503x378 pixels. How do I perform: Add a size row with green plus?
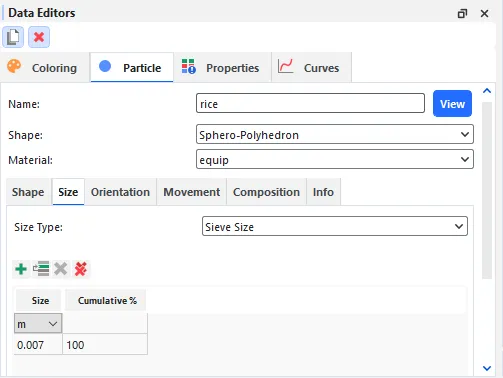(x=21, y=269)
